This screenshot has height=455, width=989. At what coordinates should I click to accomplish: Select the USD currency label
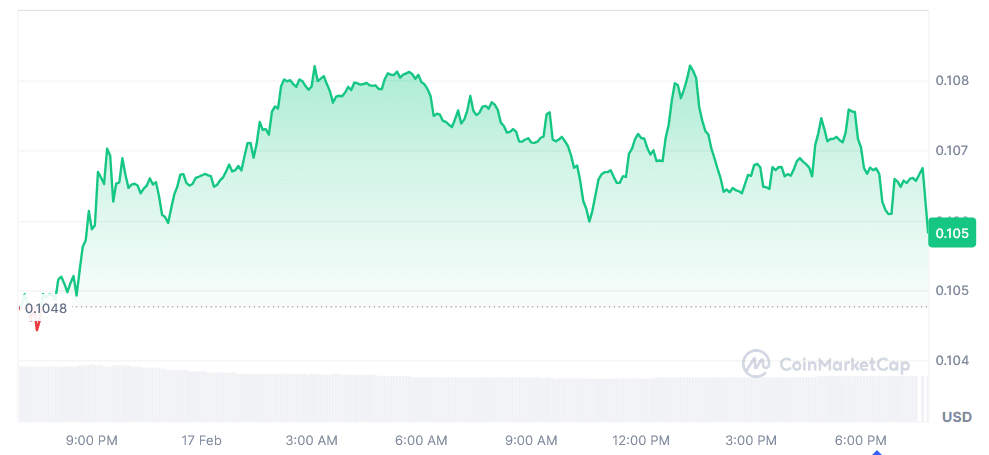tap(957, 417)
